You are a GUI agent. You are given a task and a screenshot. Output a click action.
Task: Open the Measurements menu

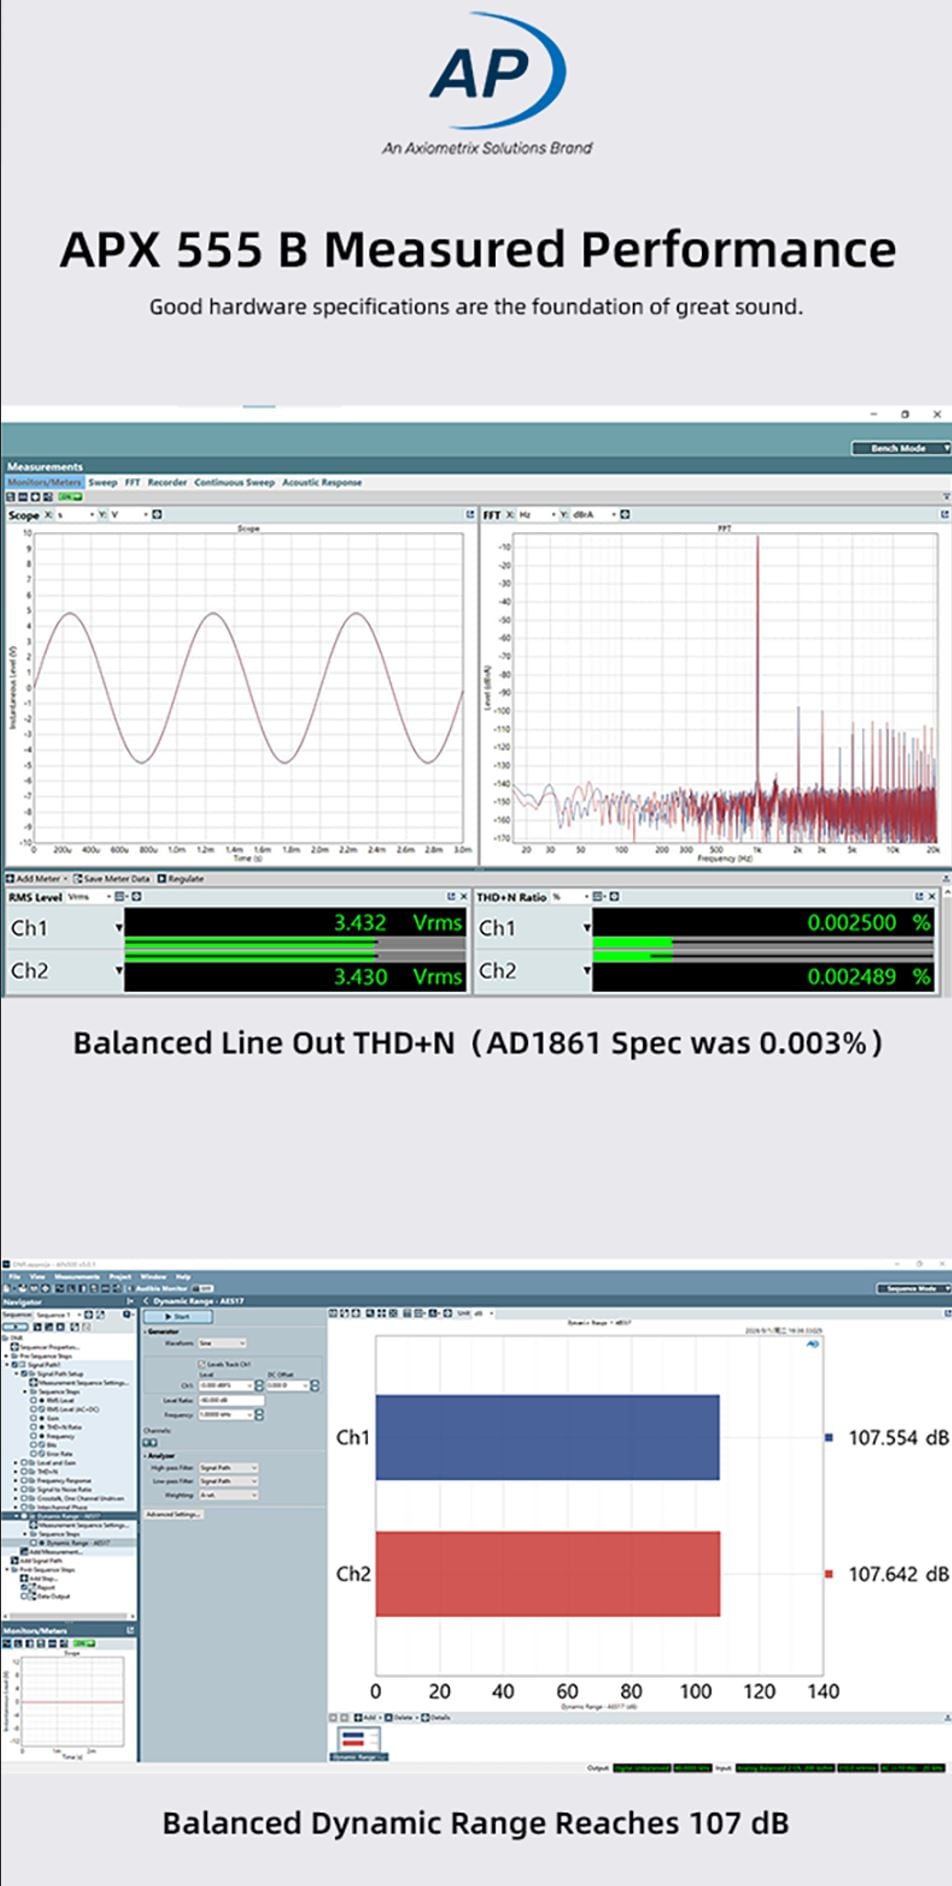click(x=77, y=1277)
